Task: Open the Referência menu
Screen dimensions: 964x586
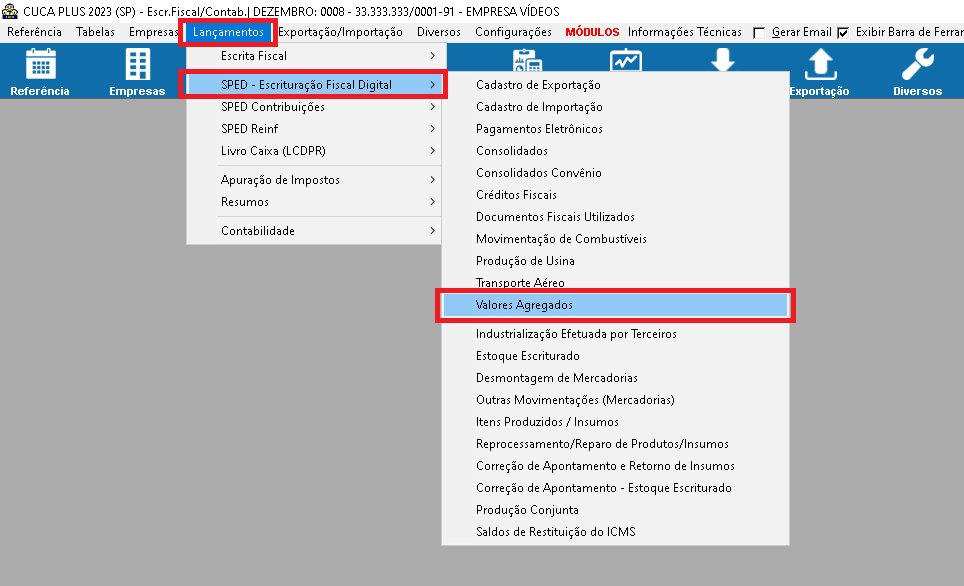Action: 34,32
